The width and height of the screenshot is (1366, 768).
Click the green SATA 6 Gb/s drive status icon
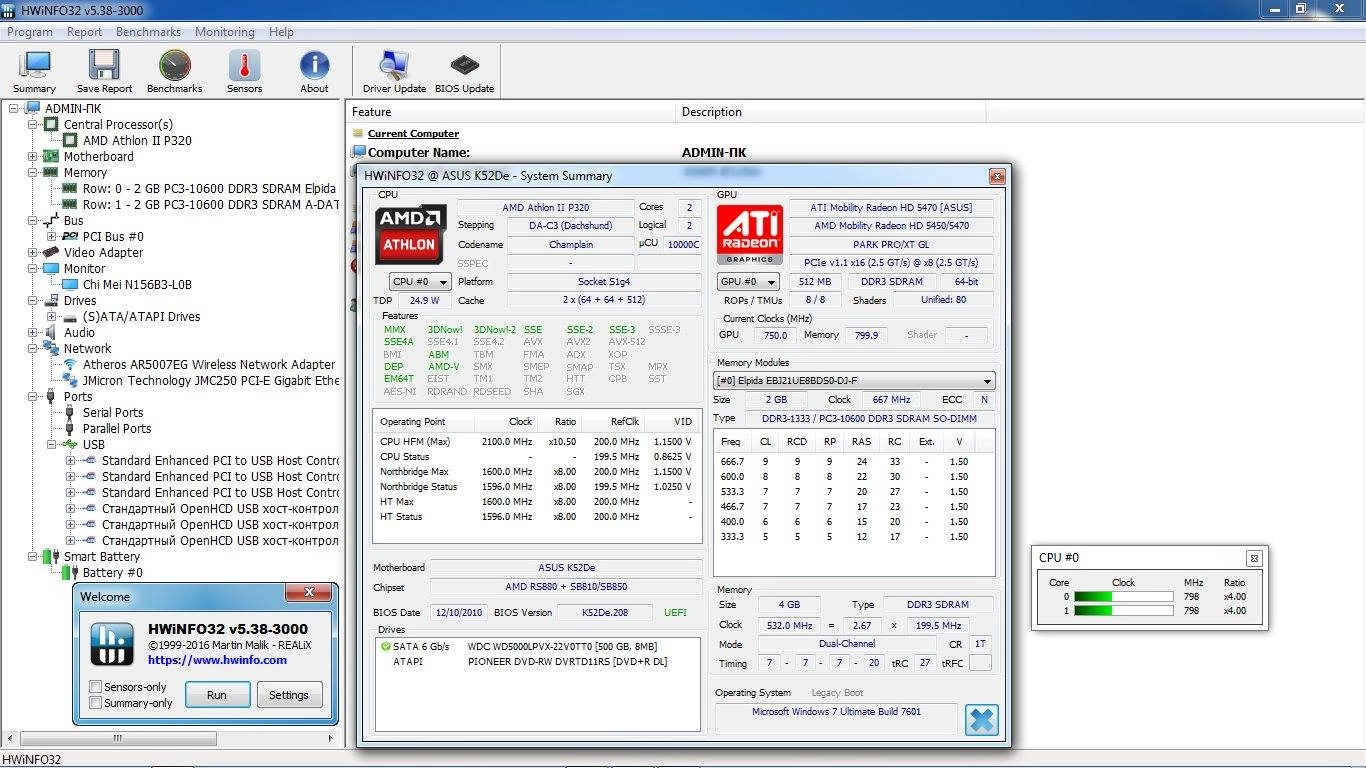point(386,647)
